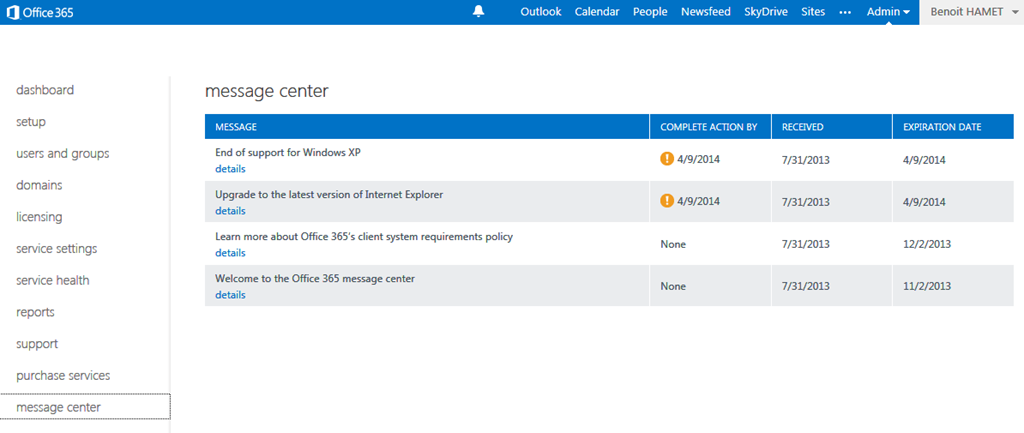The image size is (1024, 433).
Task: Select users and groups in sidebar
Action: tap(63, 154)
